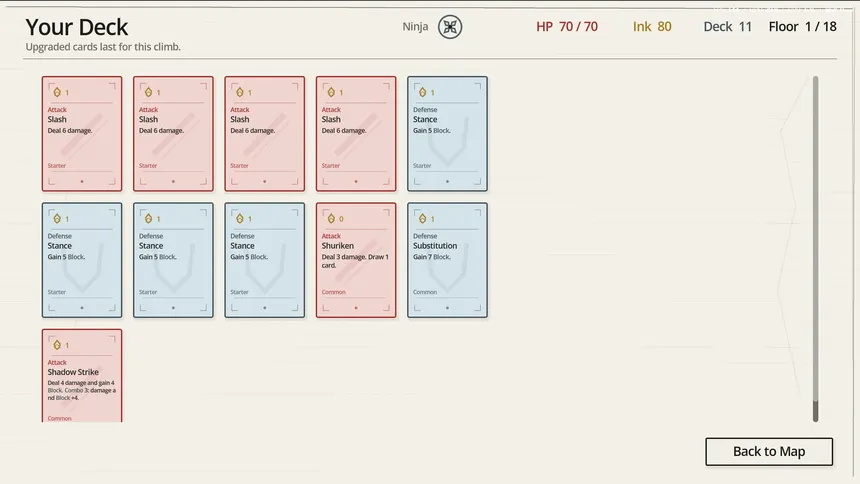Click the 'Gain 7 Block.' description text
This screenshot has width=860, height=484.
point(432,257)
